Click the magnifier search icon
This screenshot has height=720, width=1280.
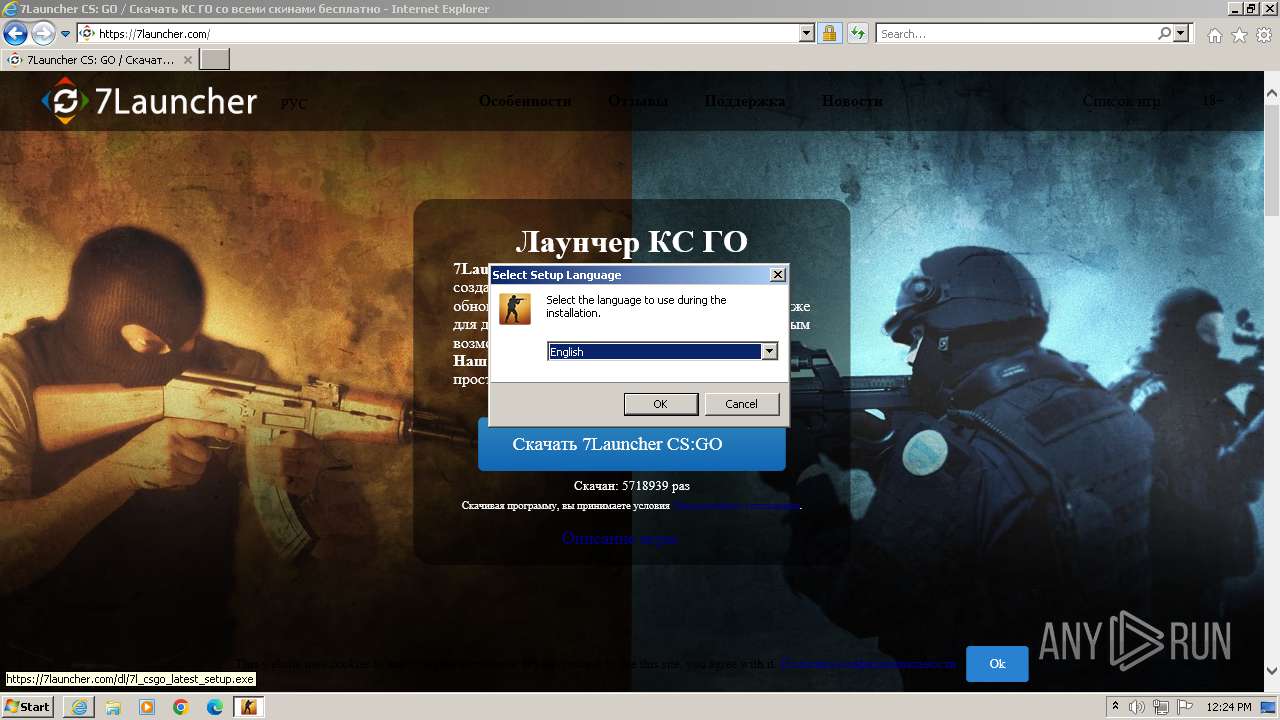pos(1164,34)
